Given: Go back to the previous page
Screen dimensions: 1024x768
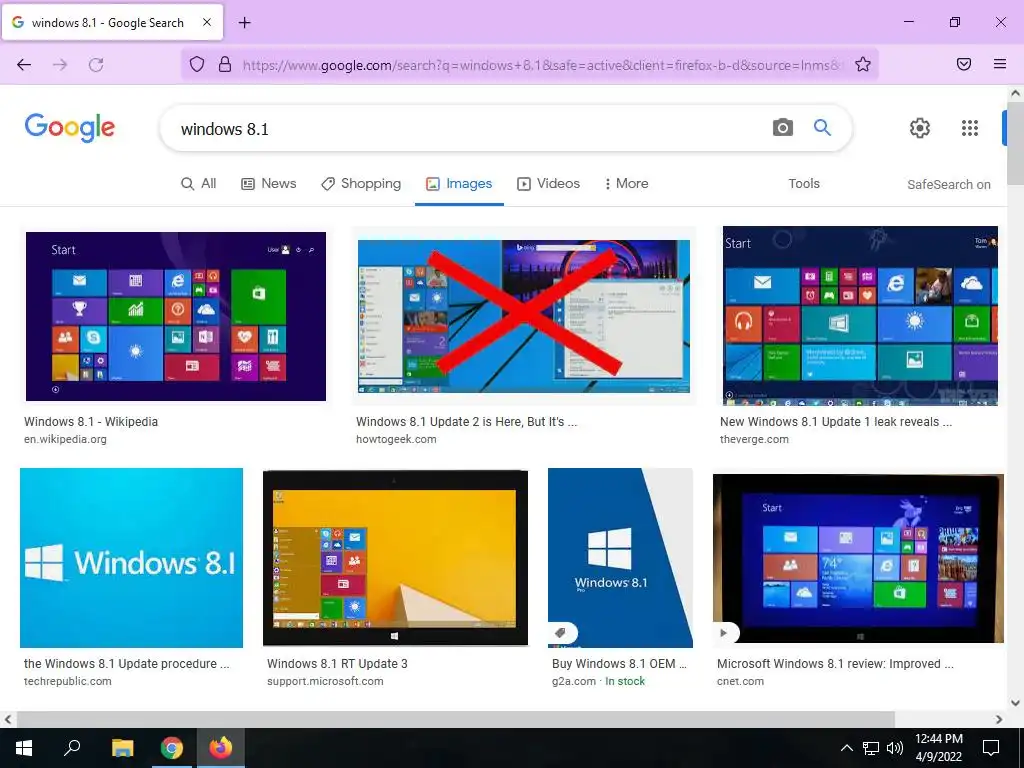Looking at the screenshot, I should click(x=24, y=64).
